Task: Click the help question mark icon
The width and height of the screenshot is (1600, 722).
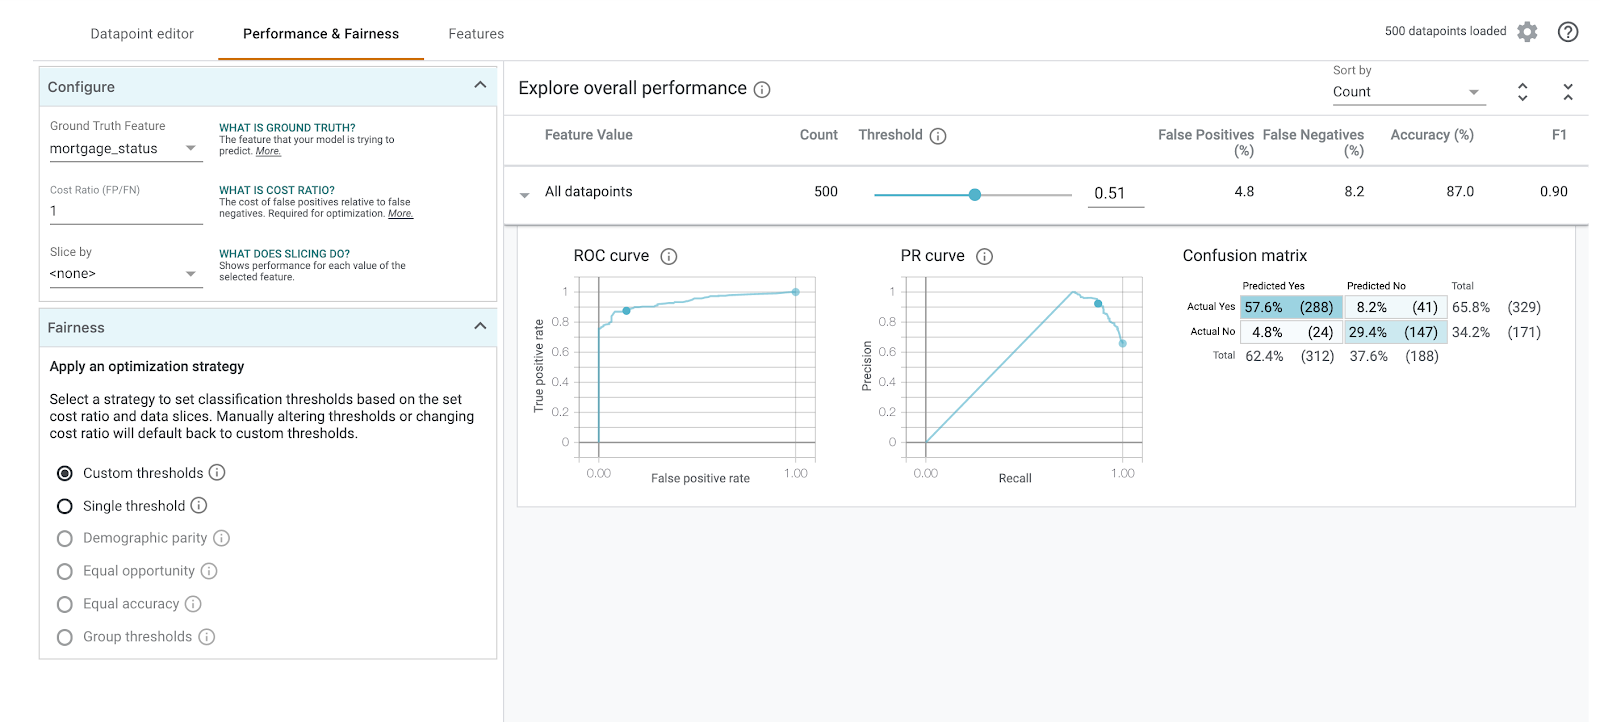Action: pos(1568,32)
